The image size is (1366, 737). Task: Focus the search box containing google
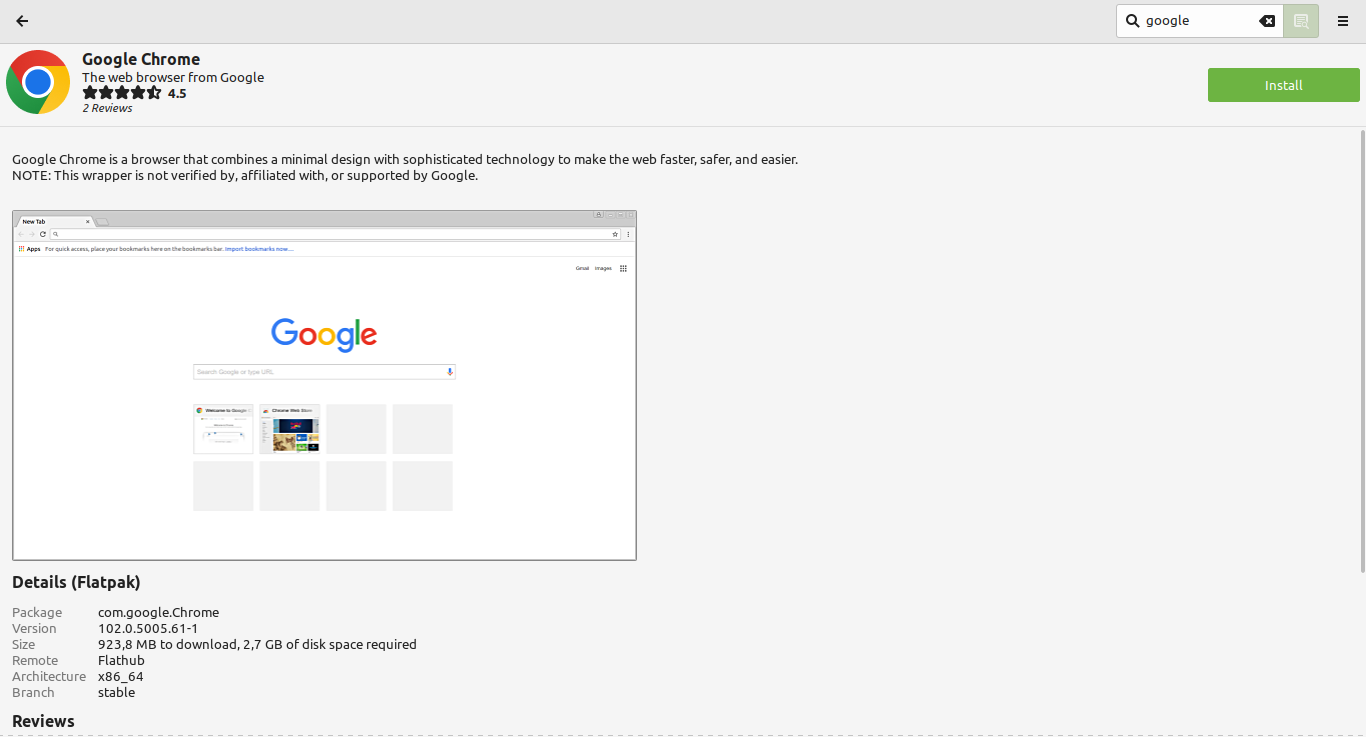pyautogui.click(x=1199, y=21)
